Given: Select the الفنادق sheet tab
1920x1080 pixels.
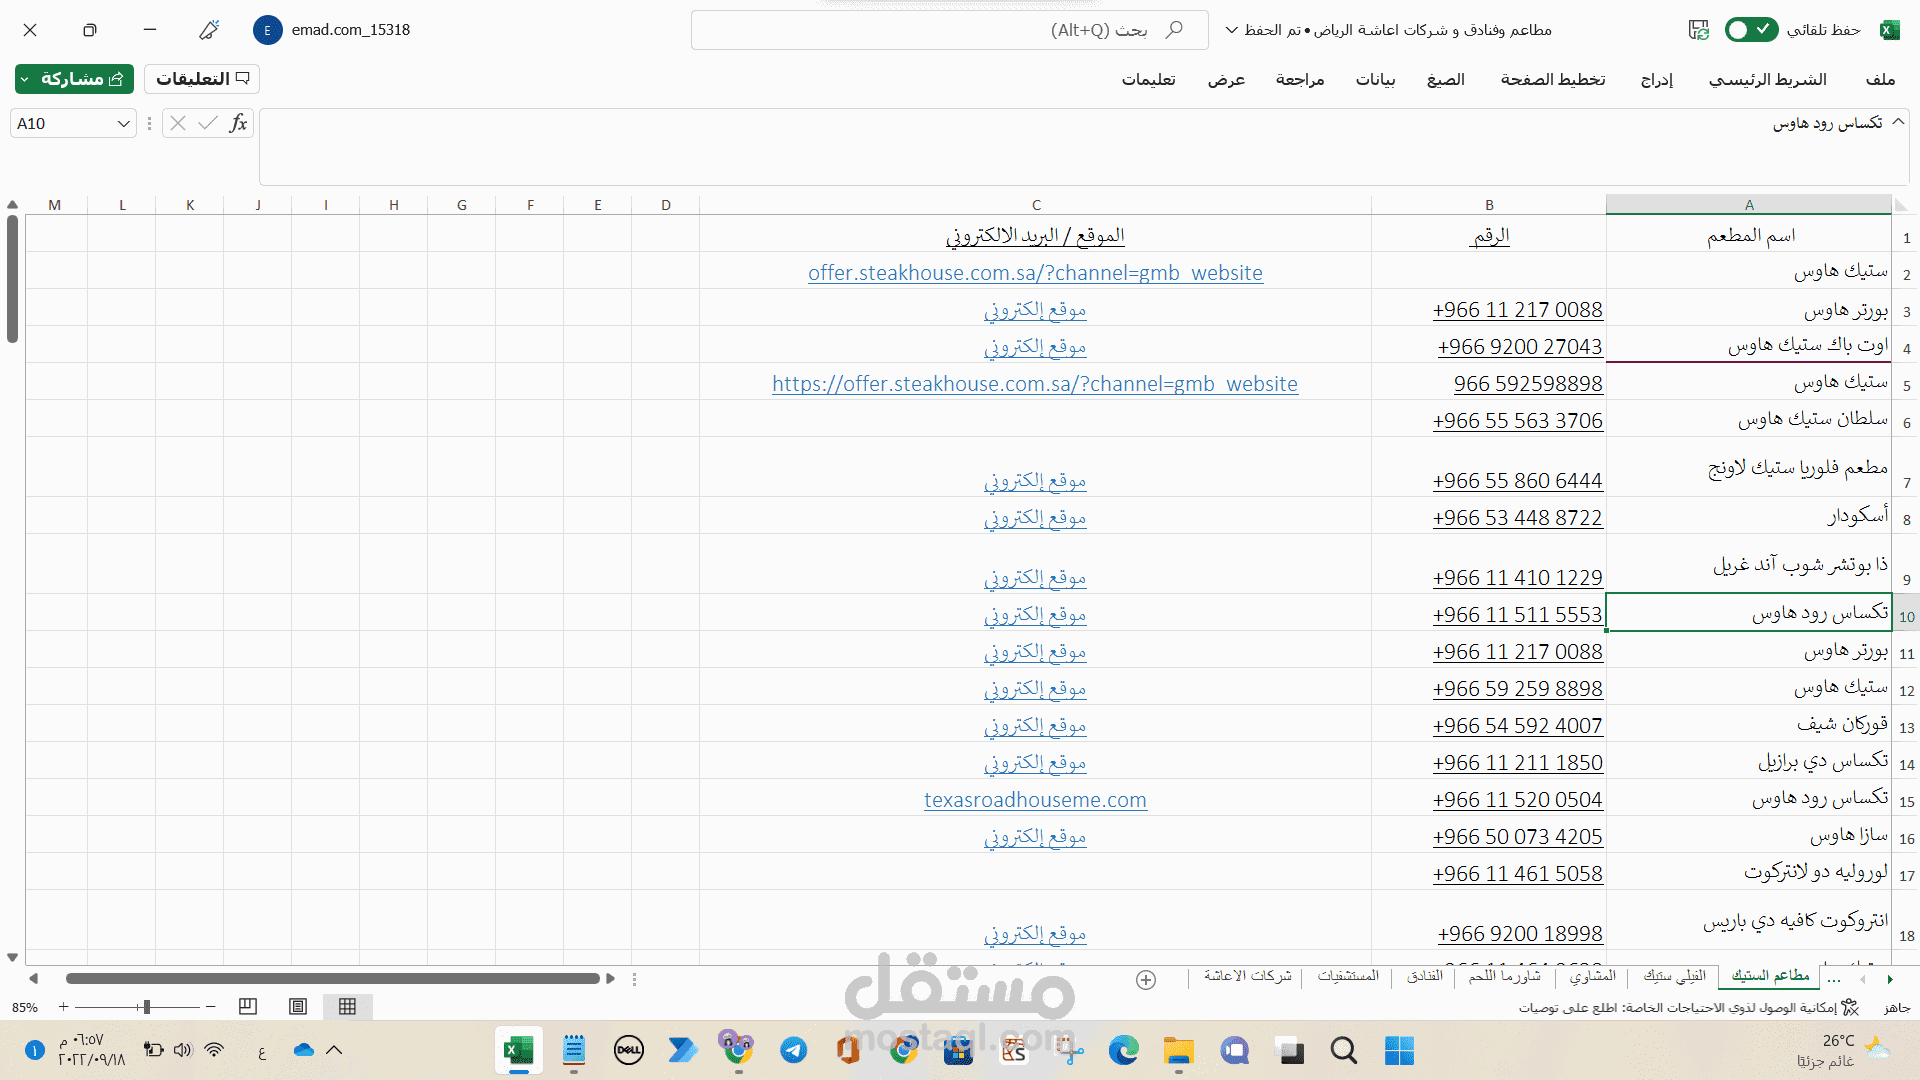Looking at the screenshot, I should pyautogui.click(x=1424, y=976).
